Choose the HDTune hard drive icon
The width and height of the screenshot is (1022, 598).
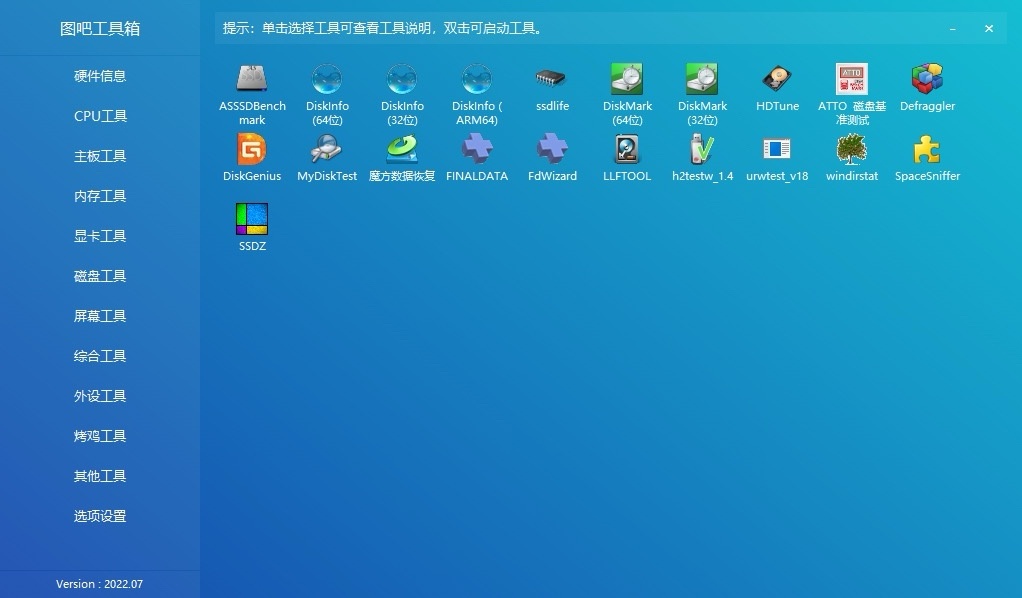click(777, 79)
